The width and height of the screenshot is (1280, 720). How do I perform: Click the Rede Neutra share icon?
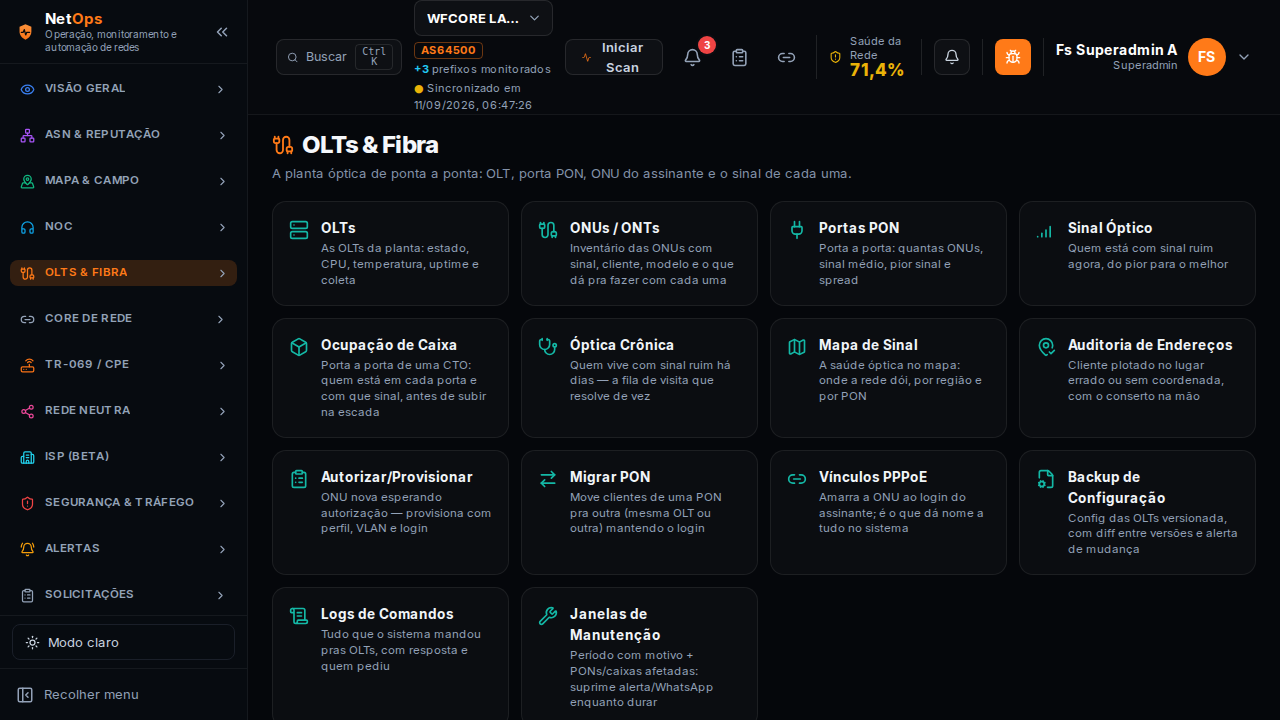28,411
